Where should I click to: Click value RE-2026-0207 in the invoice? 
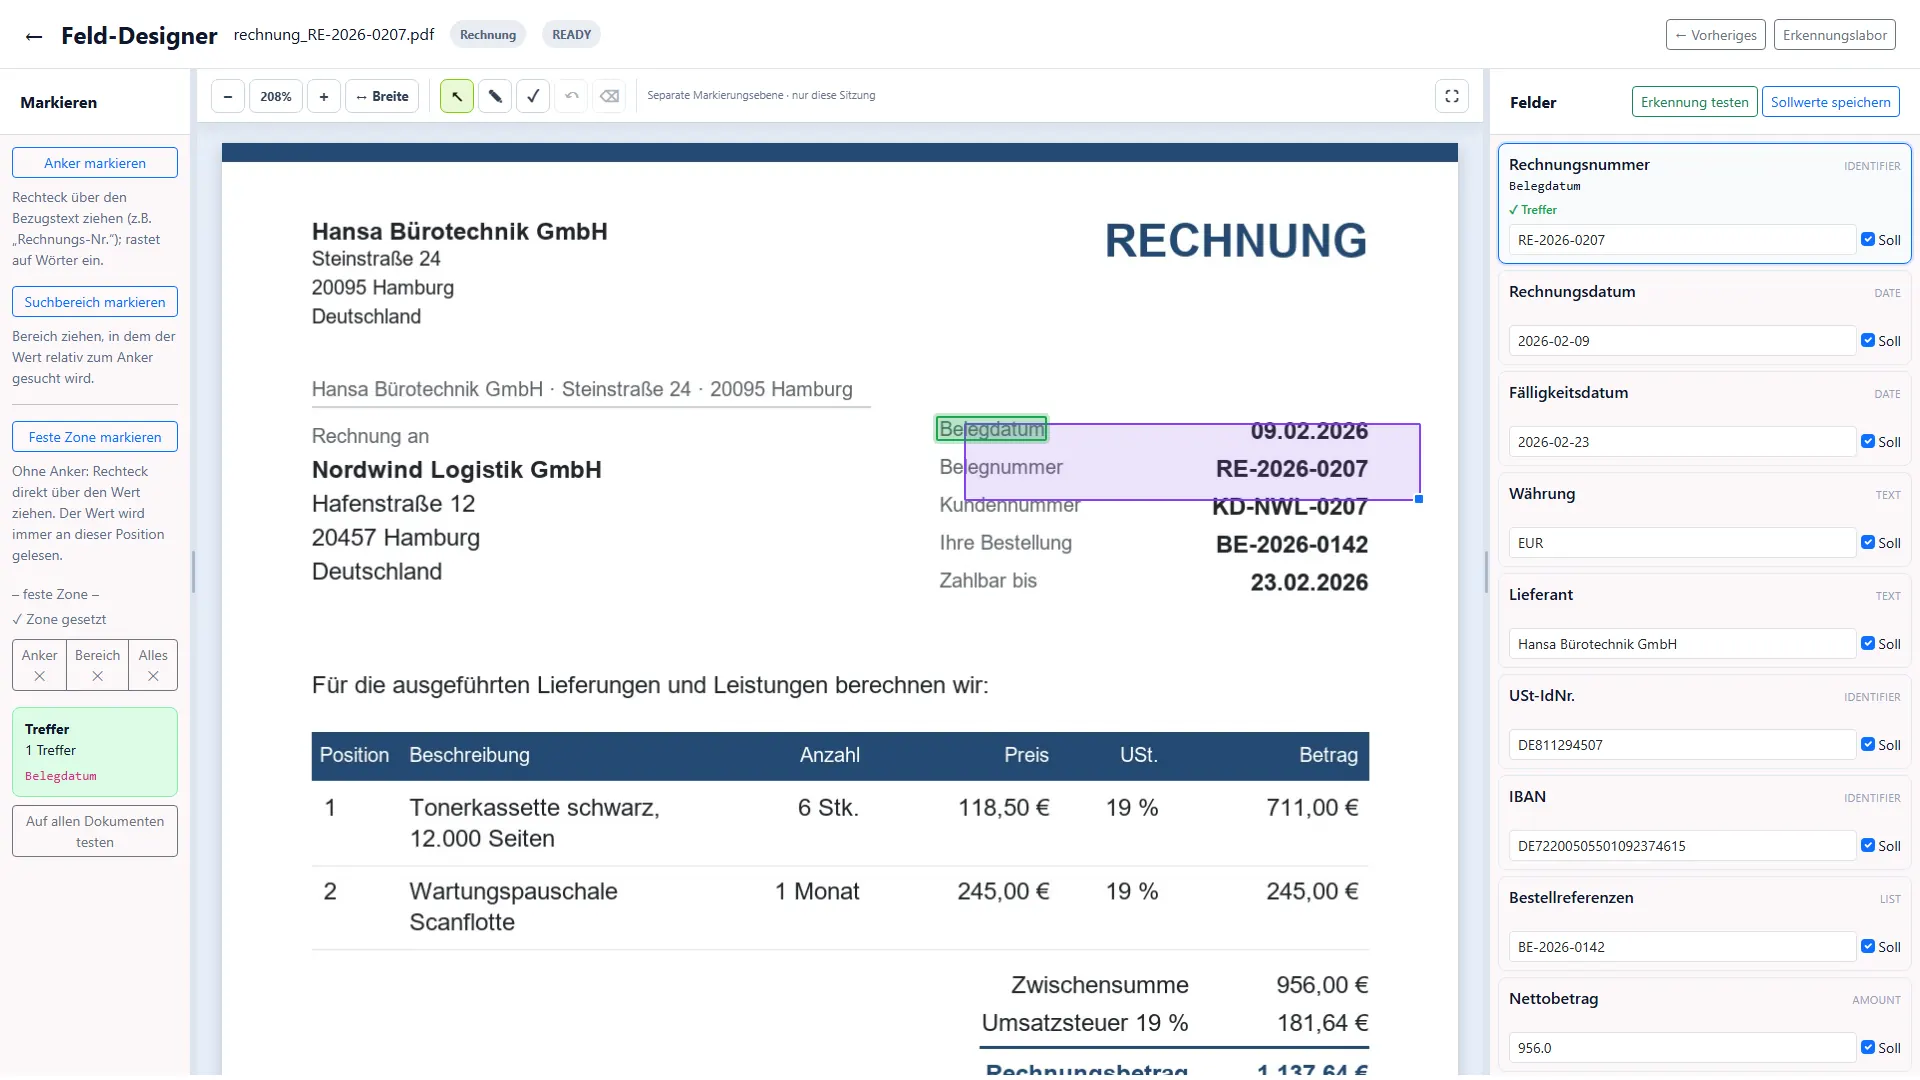point(1291,469)
